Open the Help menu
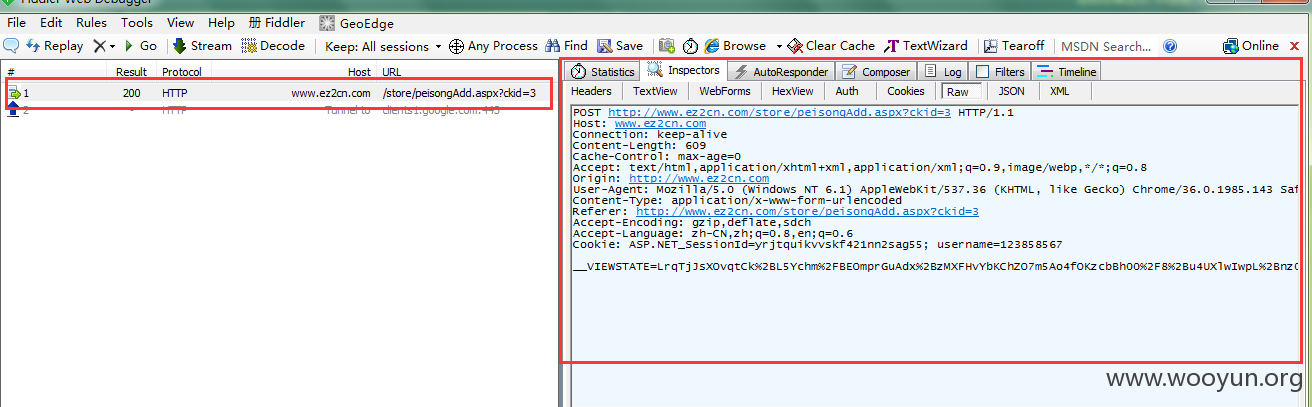 pyautogui.click(x=221, y=23)
